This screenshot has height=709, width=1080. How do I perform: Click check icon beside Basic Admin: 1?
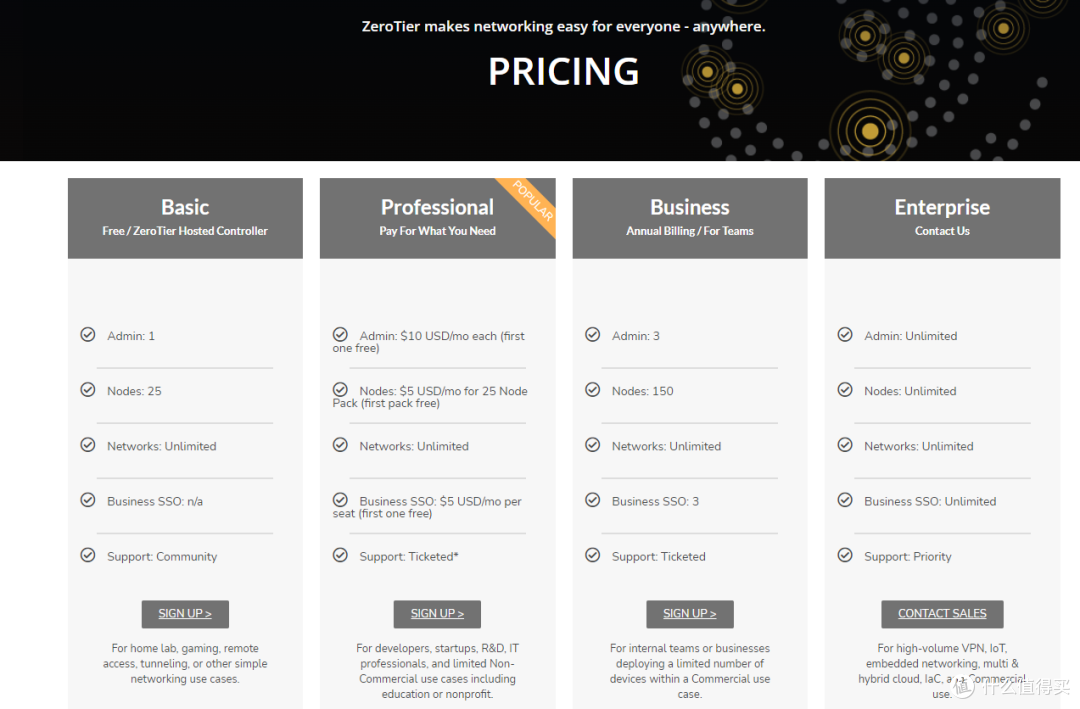(x=88, y=335)
